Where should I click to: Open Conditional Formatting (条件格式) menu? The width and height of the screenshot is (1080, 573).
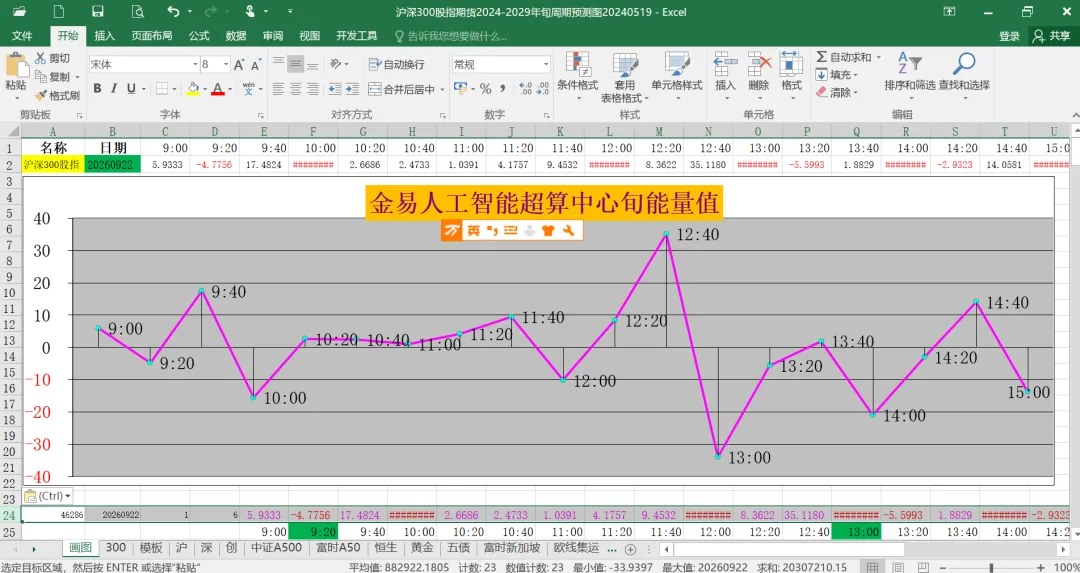pyautogui.click(x=577, y=76)
